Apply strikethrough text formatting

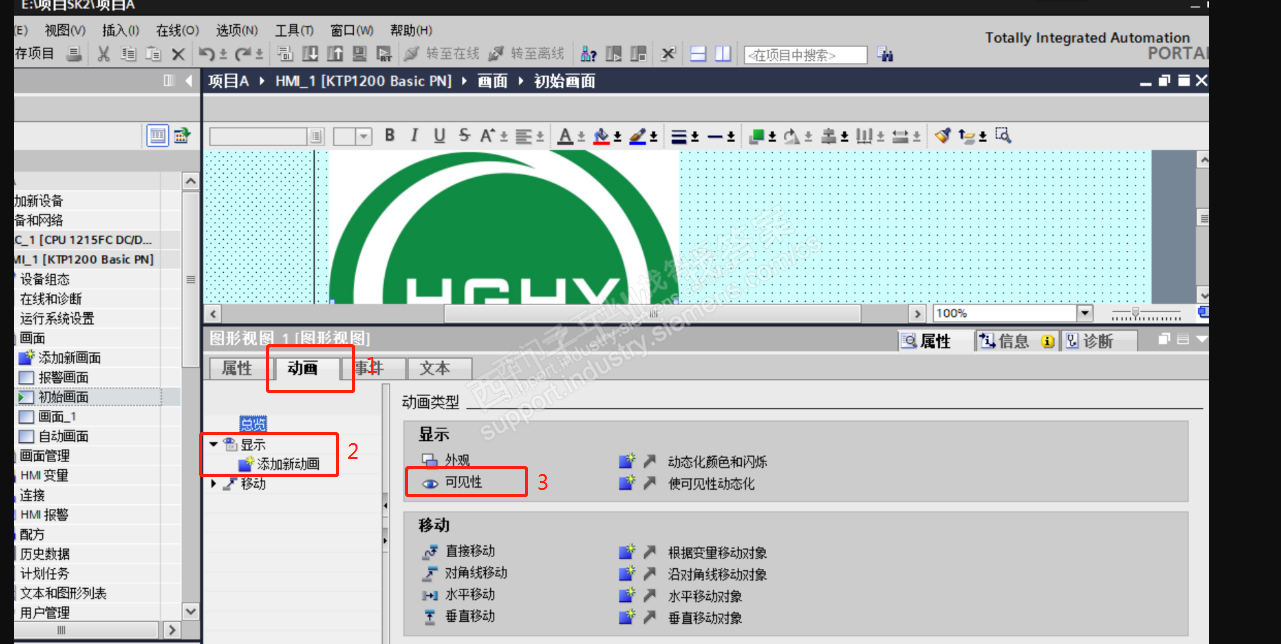(x=464, y=136)
